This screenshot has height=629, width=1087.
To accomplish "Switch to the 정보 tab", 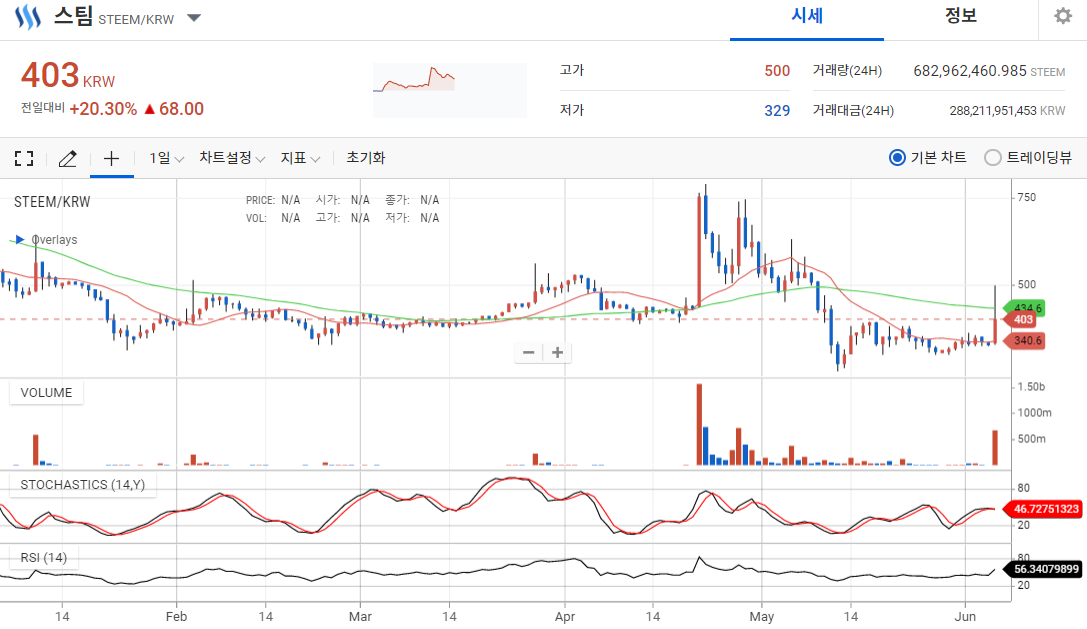I will [961, 16].
